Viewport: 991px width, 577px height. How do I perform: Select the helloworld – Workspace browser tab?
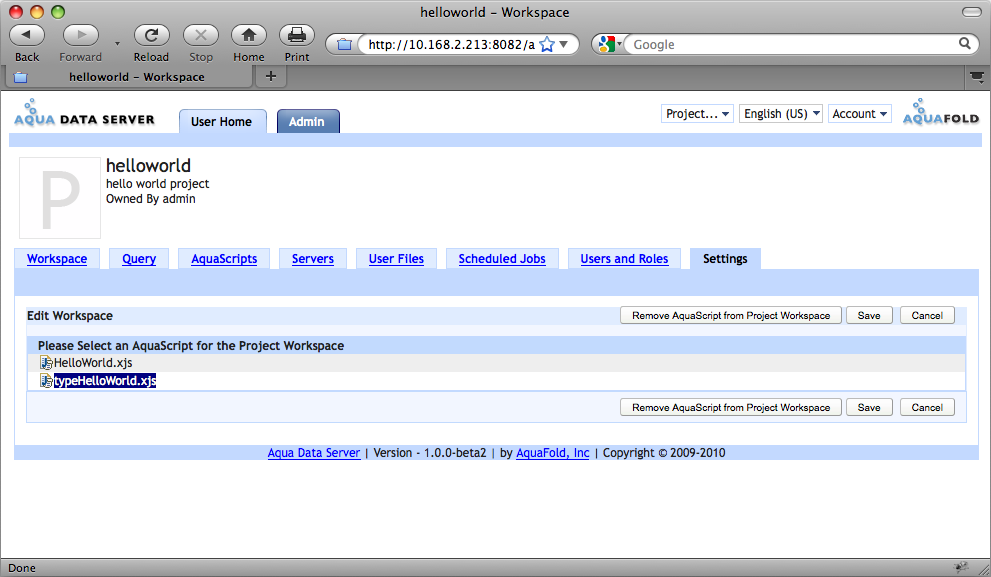point(130,77)
